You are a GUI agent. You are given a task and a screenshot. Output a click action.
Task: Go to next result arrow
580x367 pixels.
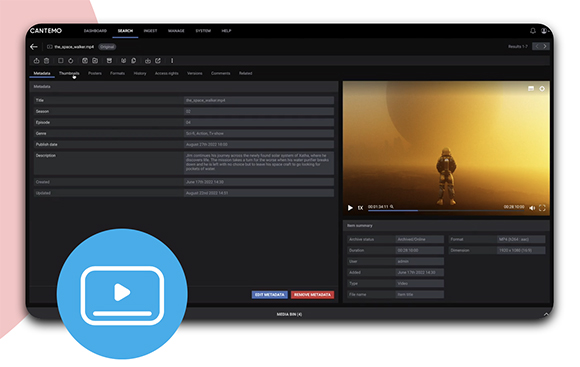point(545,46)
